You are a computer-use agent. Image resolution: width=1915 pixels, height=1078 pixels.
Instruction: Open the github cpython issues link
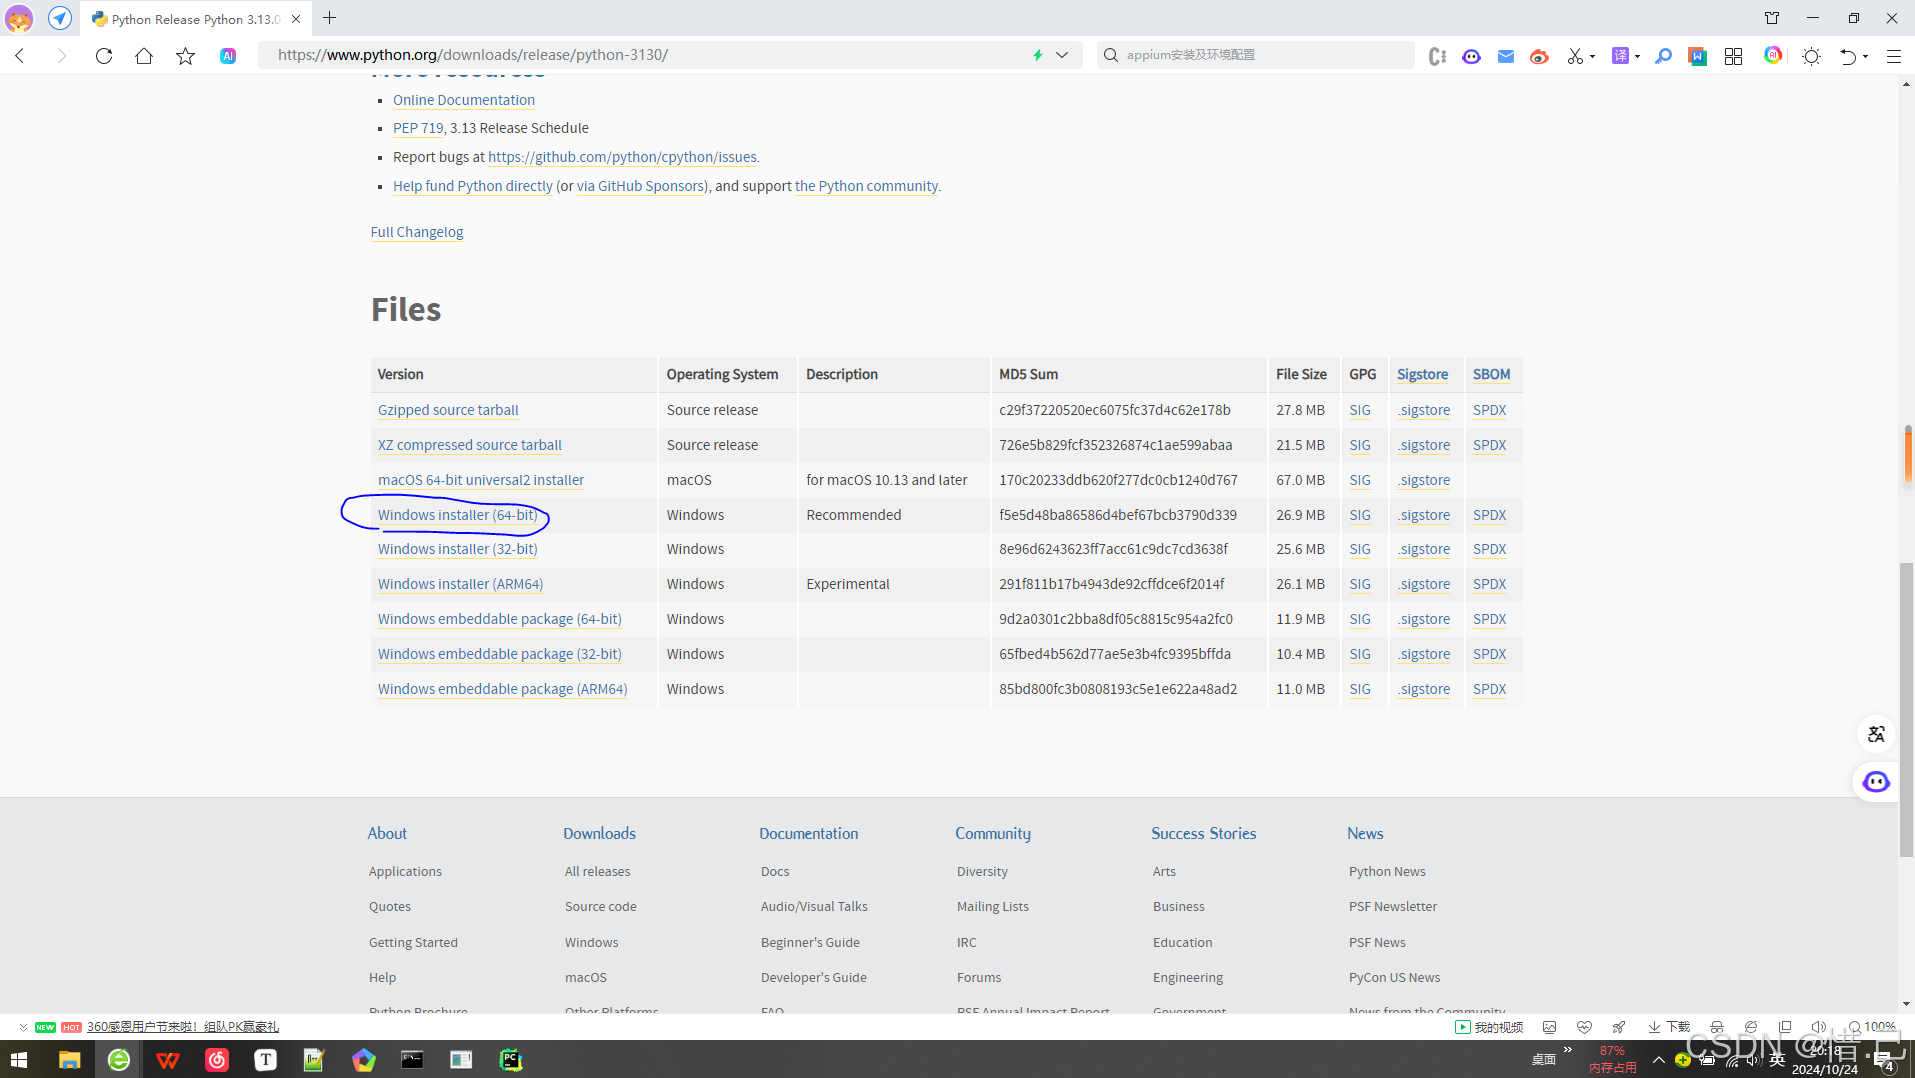click(622, 157)
